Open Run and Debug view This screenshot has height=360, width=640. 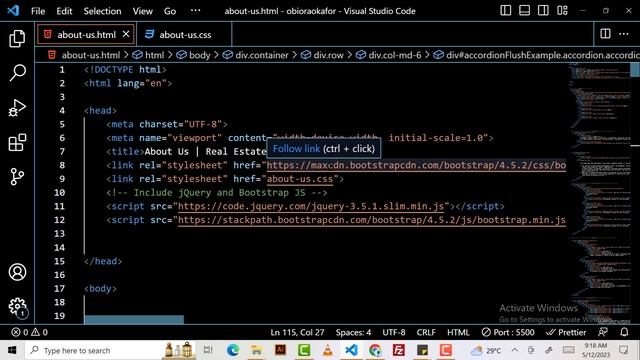click(x=17, y=108)
